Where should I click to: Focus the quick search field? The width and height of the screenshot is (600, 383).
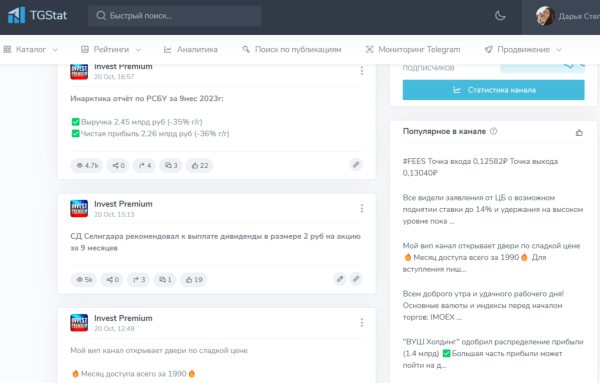click(175, 16)
